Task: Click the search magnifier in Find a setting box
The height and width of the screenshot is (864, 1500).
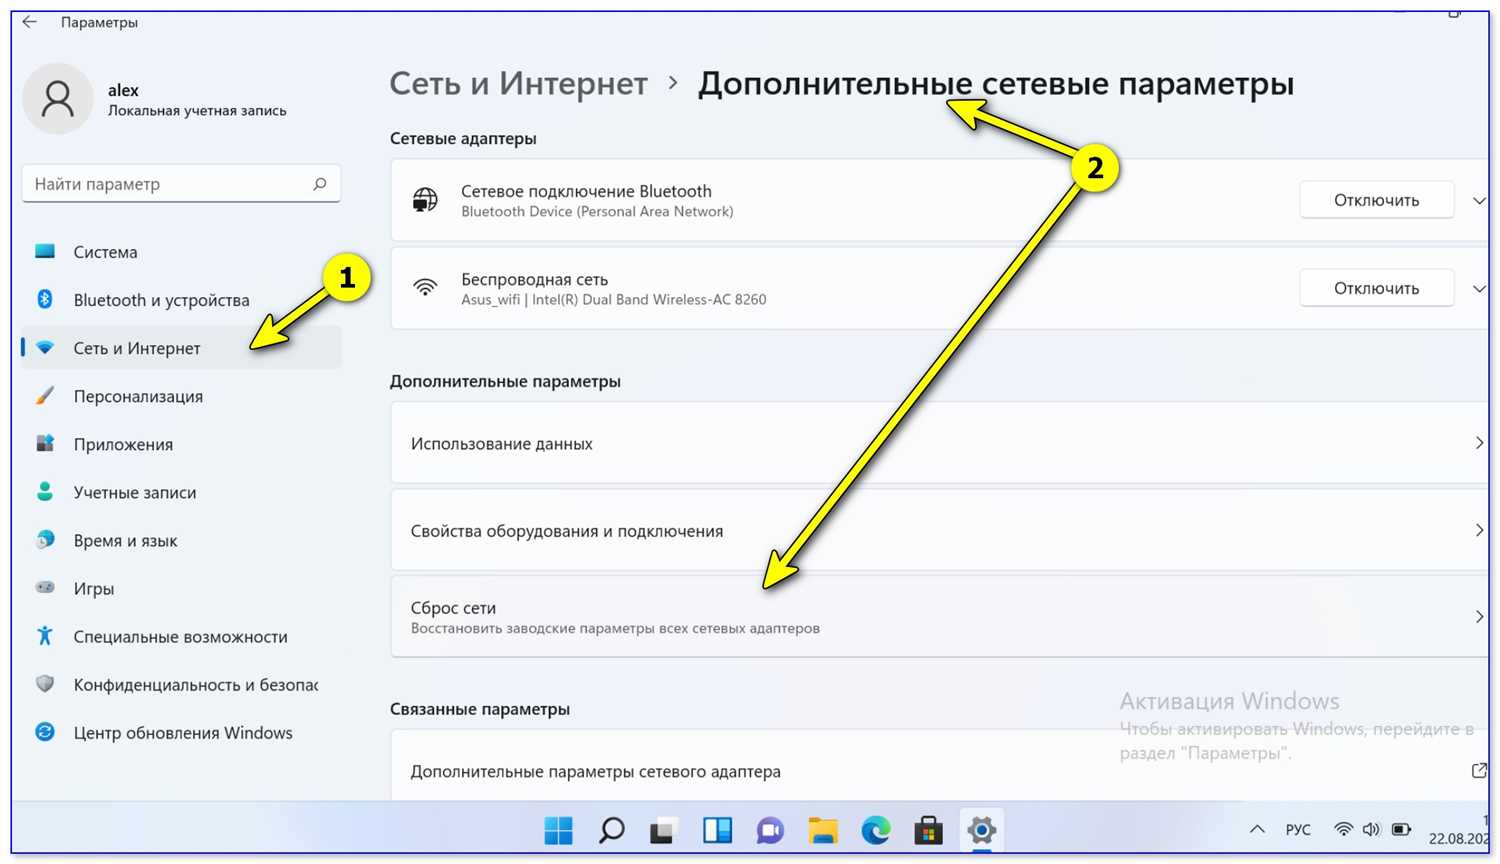Action: click(x=320, y=184)
